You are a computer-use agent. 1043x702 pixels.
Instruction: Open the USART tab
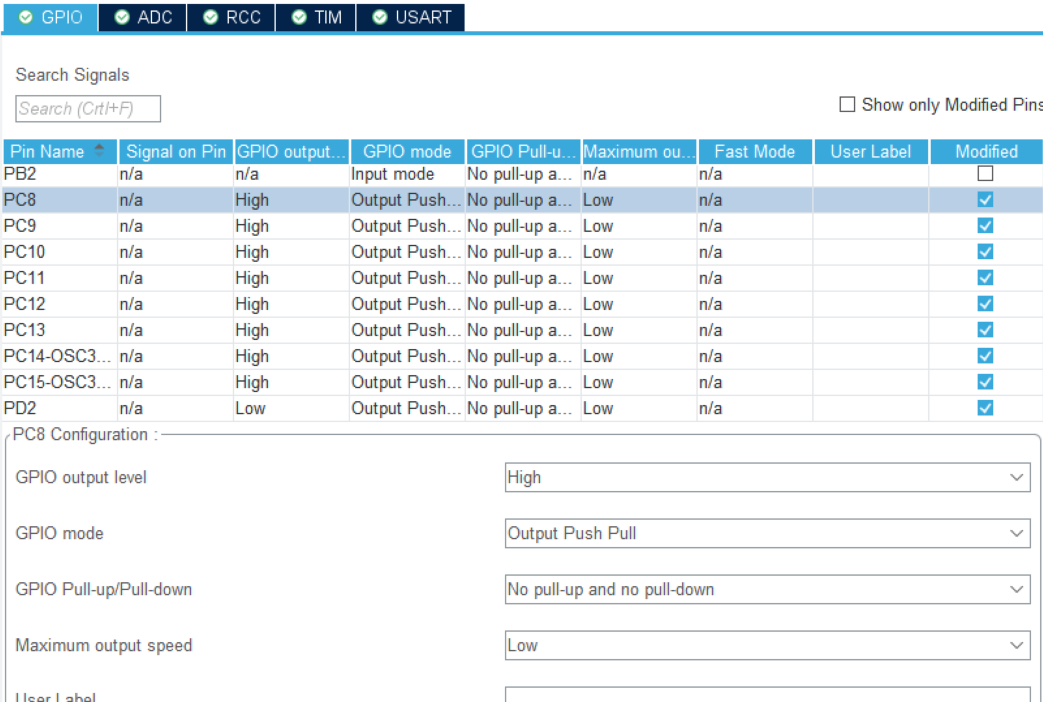pyautogui.click(x=410, y=17)
